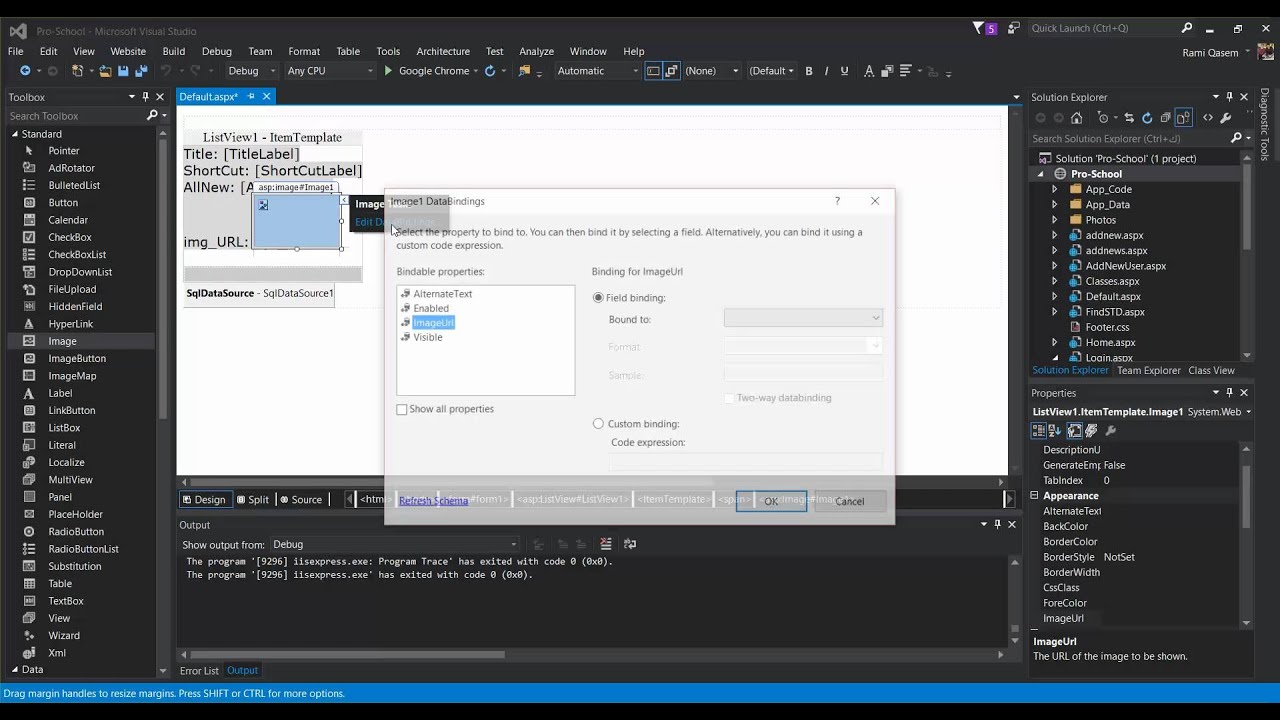Switch to Split view
Image resolution: width=1280 pixels, height=720 pixels.
tap(253, 500)
